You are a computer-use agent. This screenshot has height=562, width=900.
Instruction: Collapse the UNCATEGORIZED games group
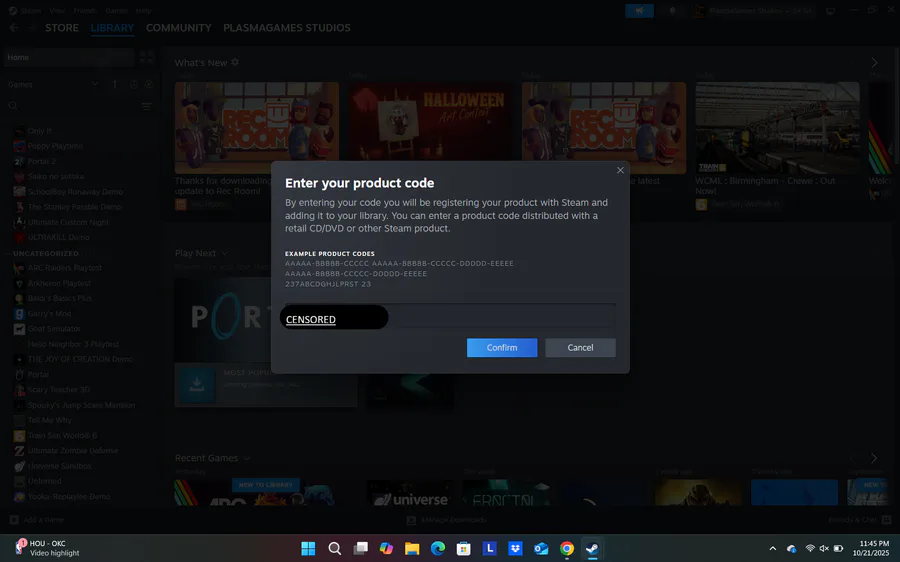(x=45, y=253)
